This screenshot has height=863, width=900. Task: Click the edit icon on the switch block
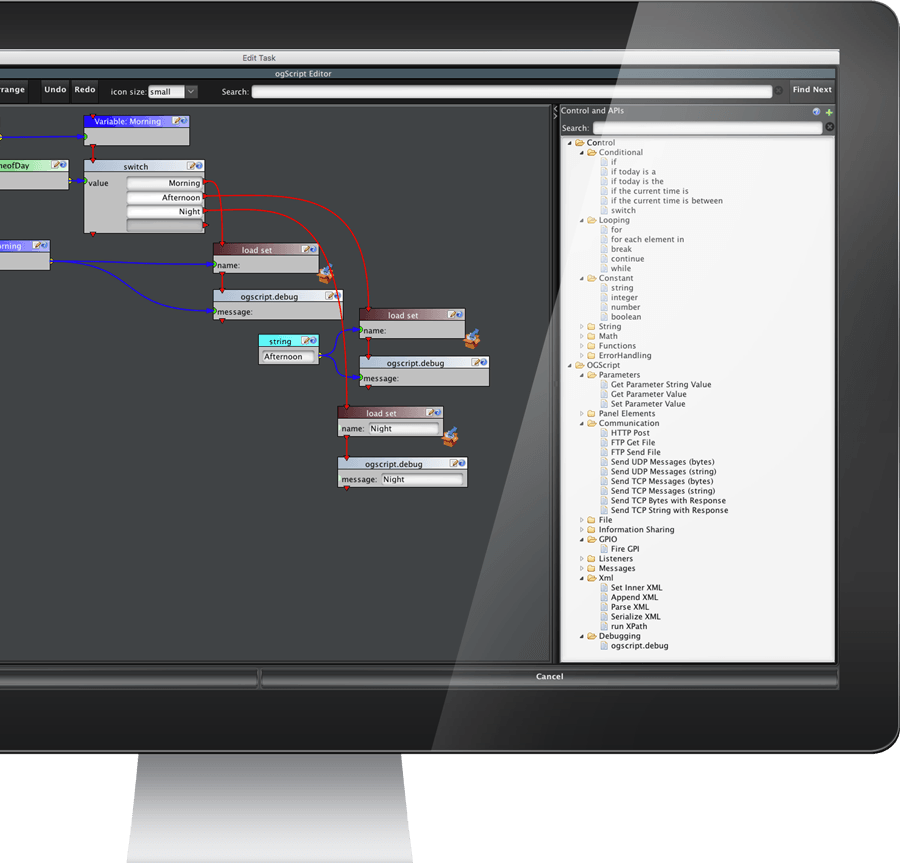(191, 166)
